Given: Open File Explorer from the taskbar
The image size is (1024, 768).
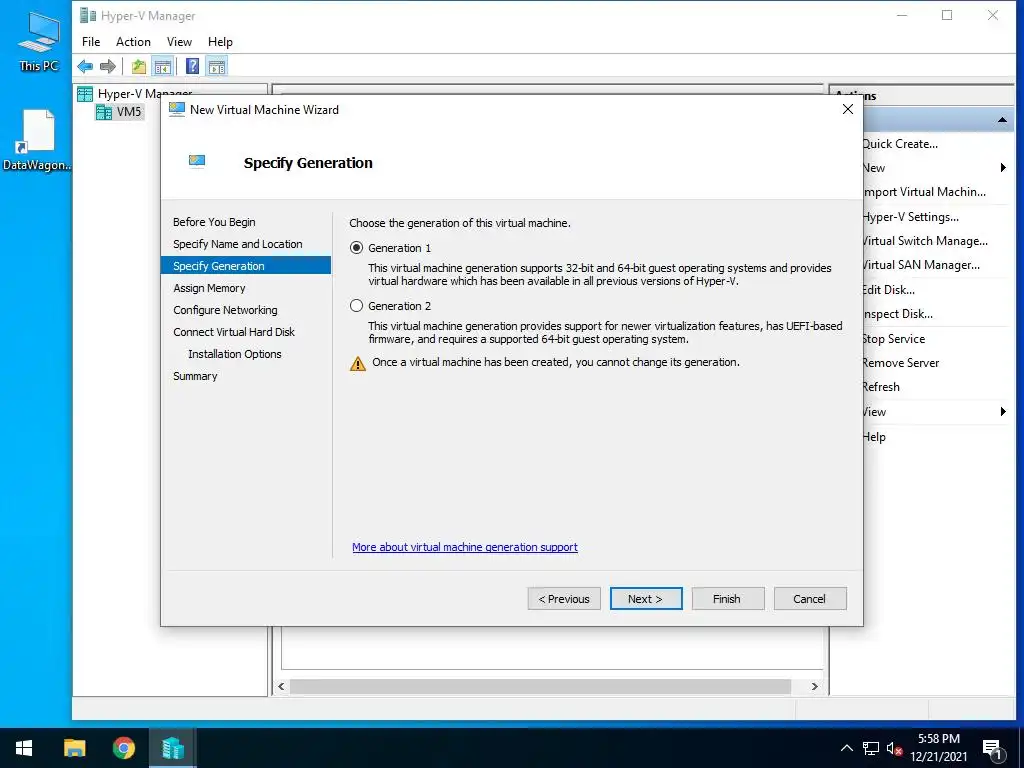Looking at the screenshot, I should pos(74,748).
